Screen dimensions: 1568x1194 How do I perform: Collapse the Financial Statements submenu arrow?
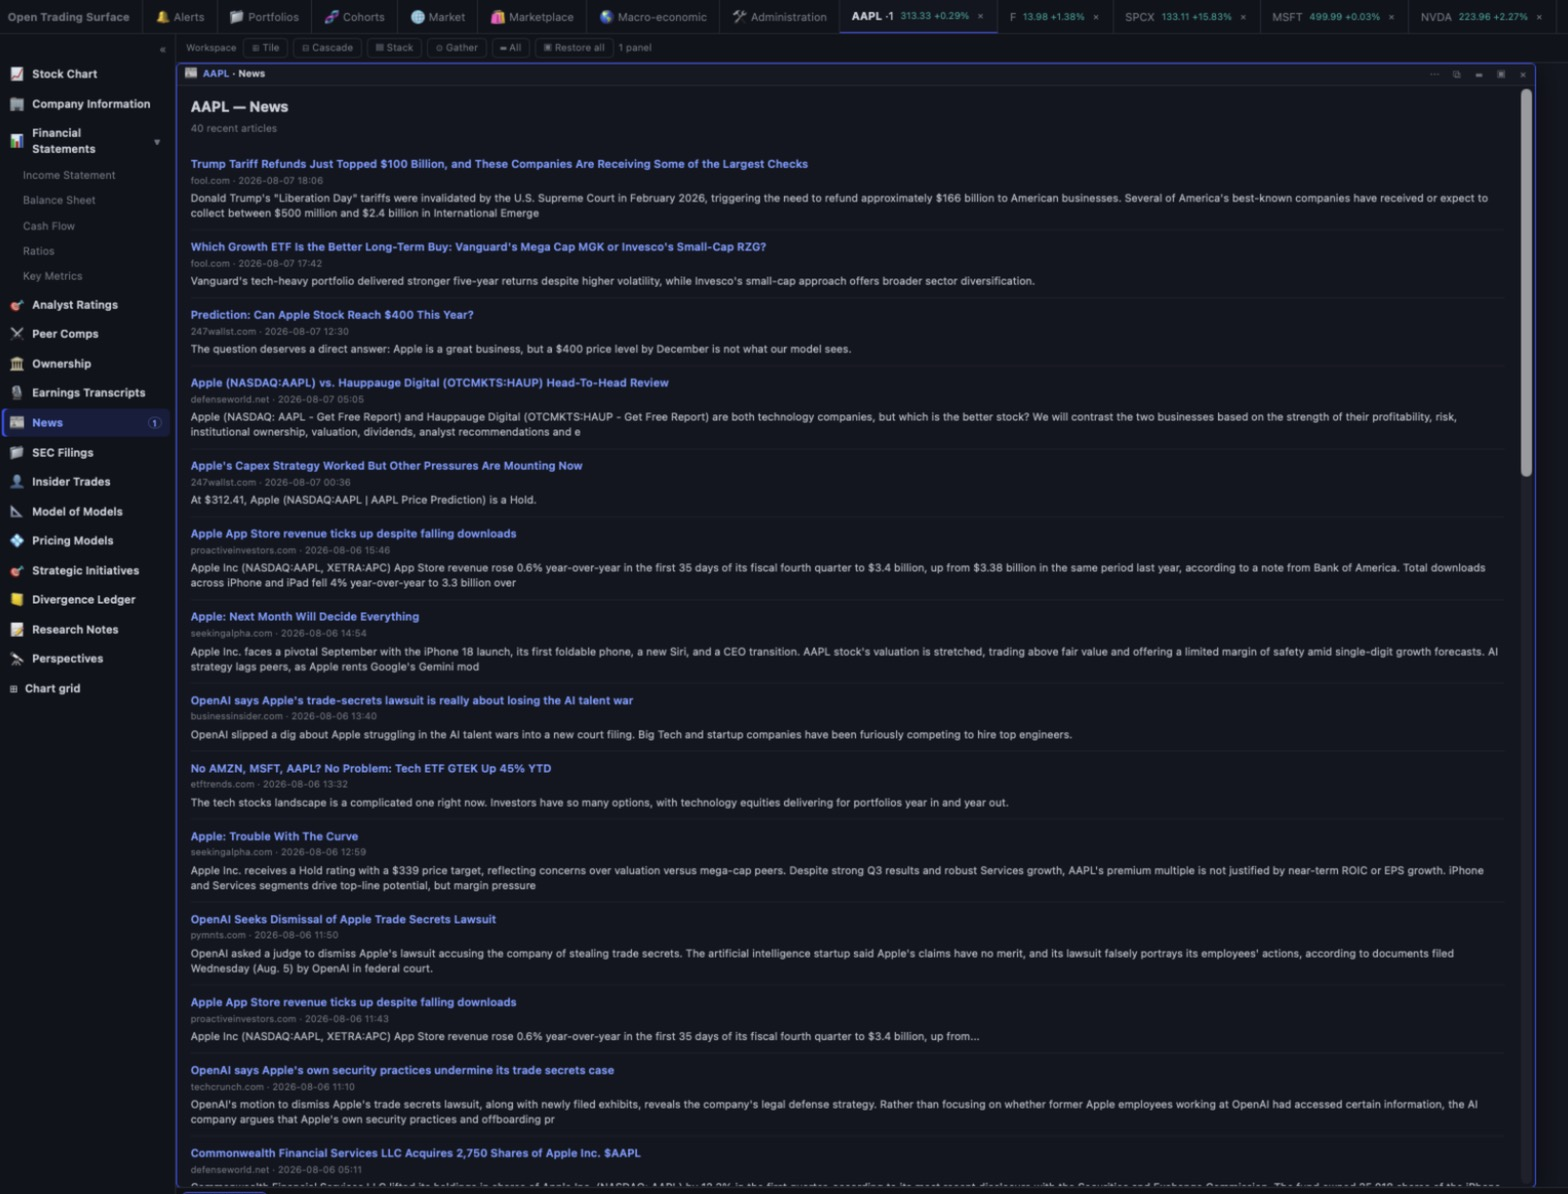(x=157, y=142)
